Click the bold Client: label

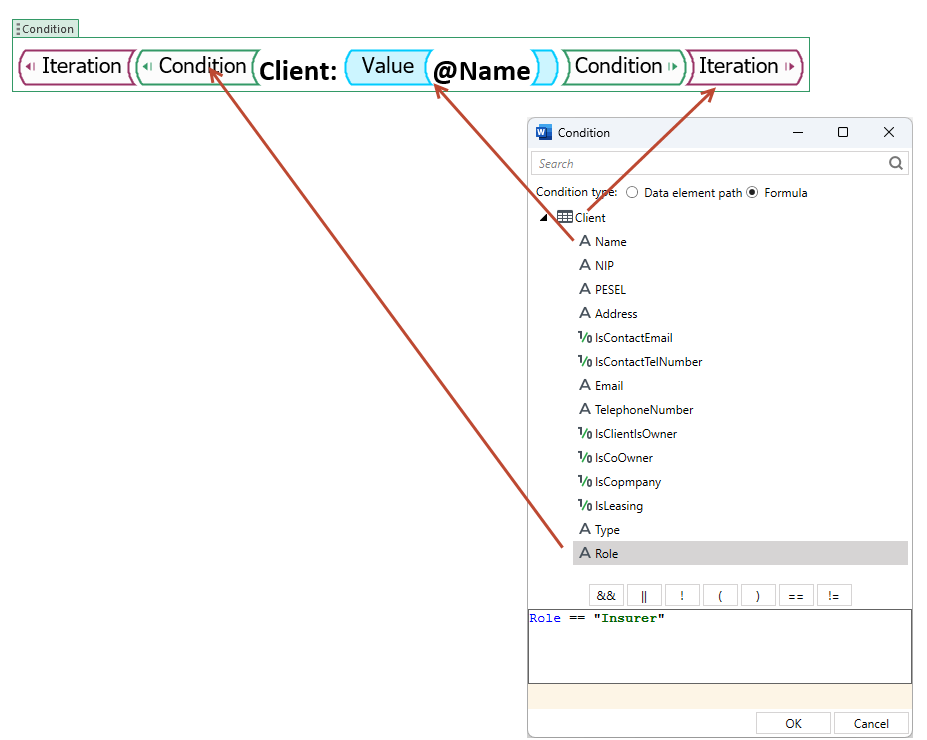click(x=299, y=71)
